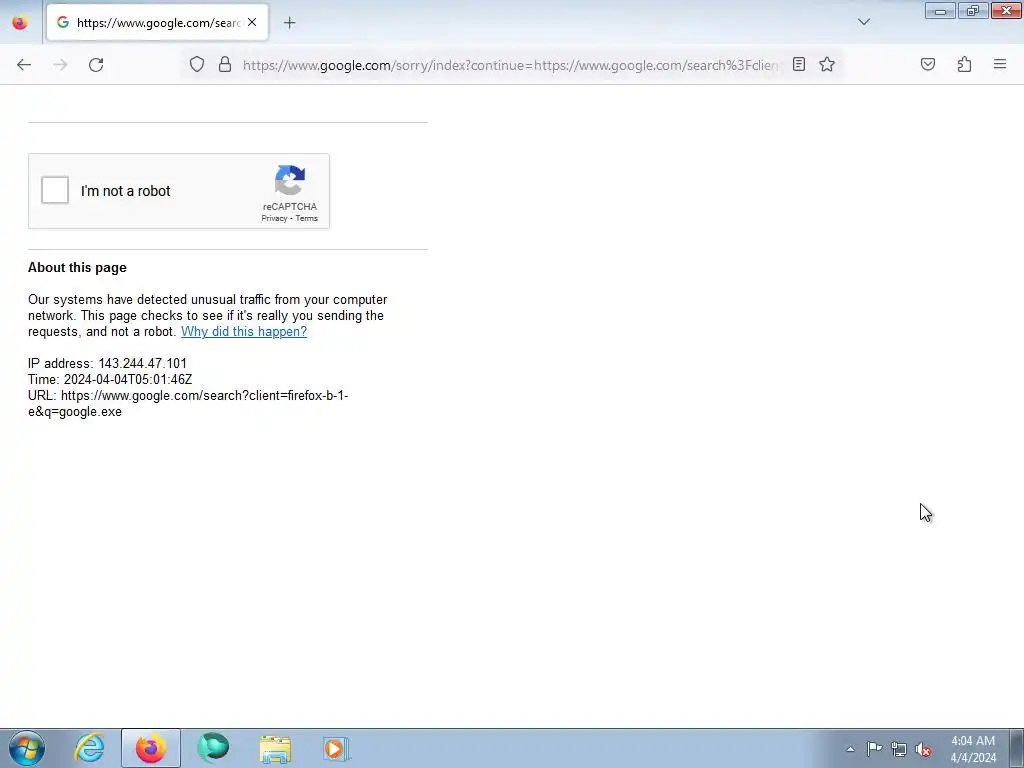Open network status tray icon

[x=899, y=749]
